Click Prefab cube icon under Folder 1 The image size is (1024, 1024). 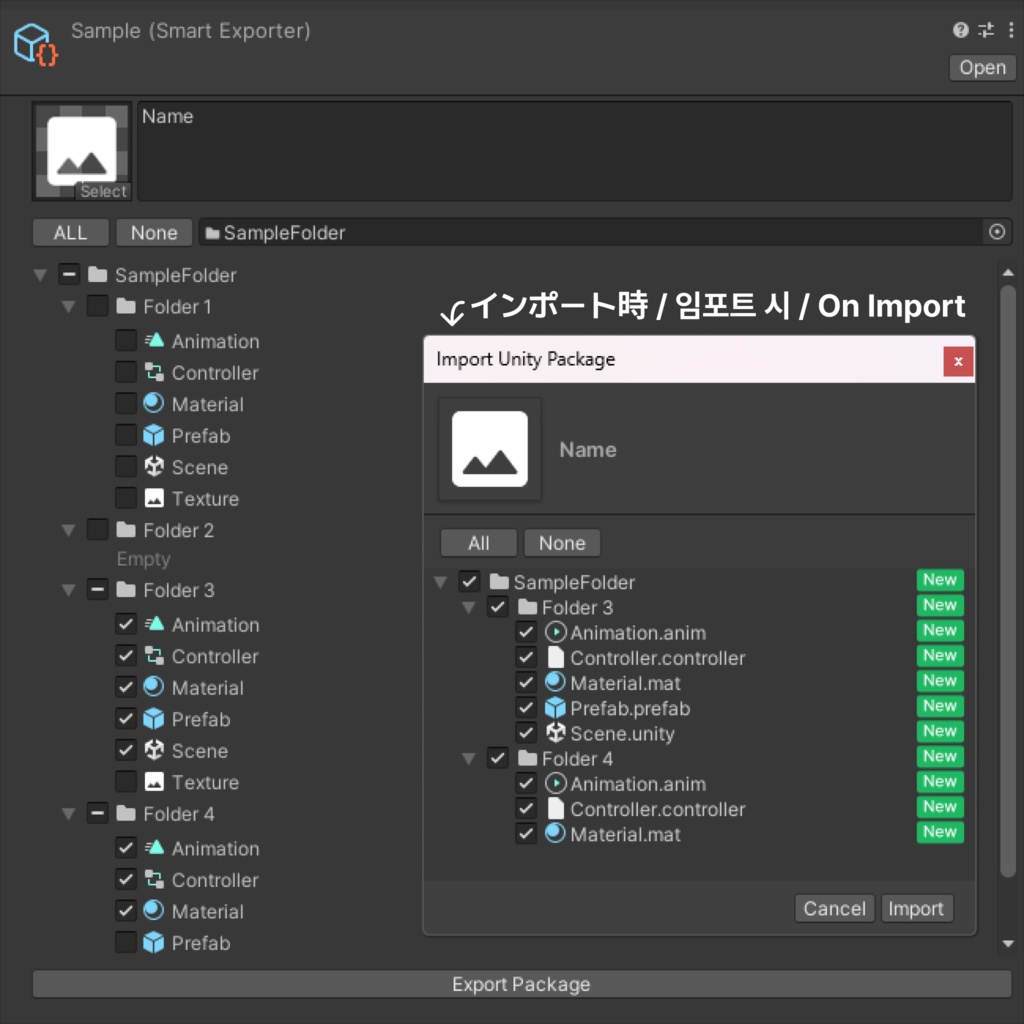click(x=154, y=435)
